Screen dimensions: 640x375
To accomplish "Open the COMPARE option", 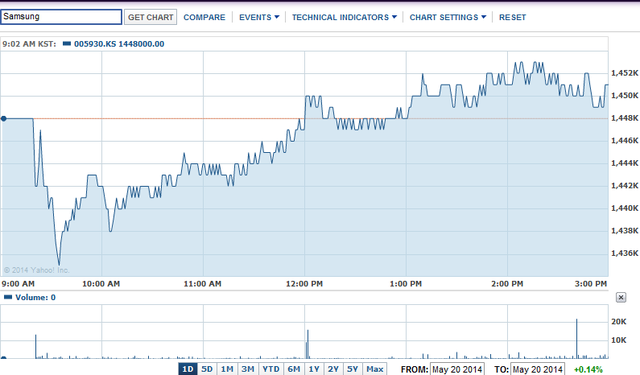I will [x=204, y=17].
